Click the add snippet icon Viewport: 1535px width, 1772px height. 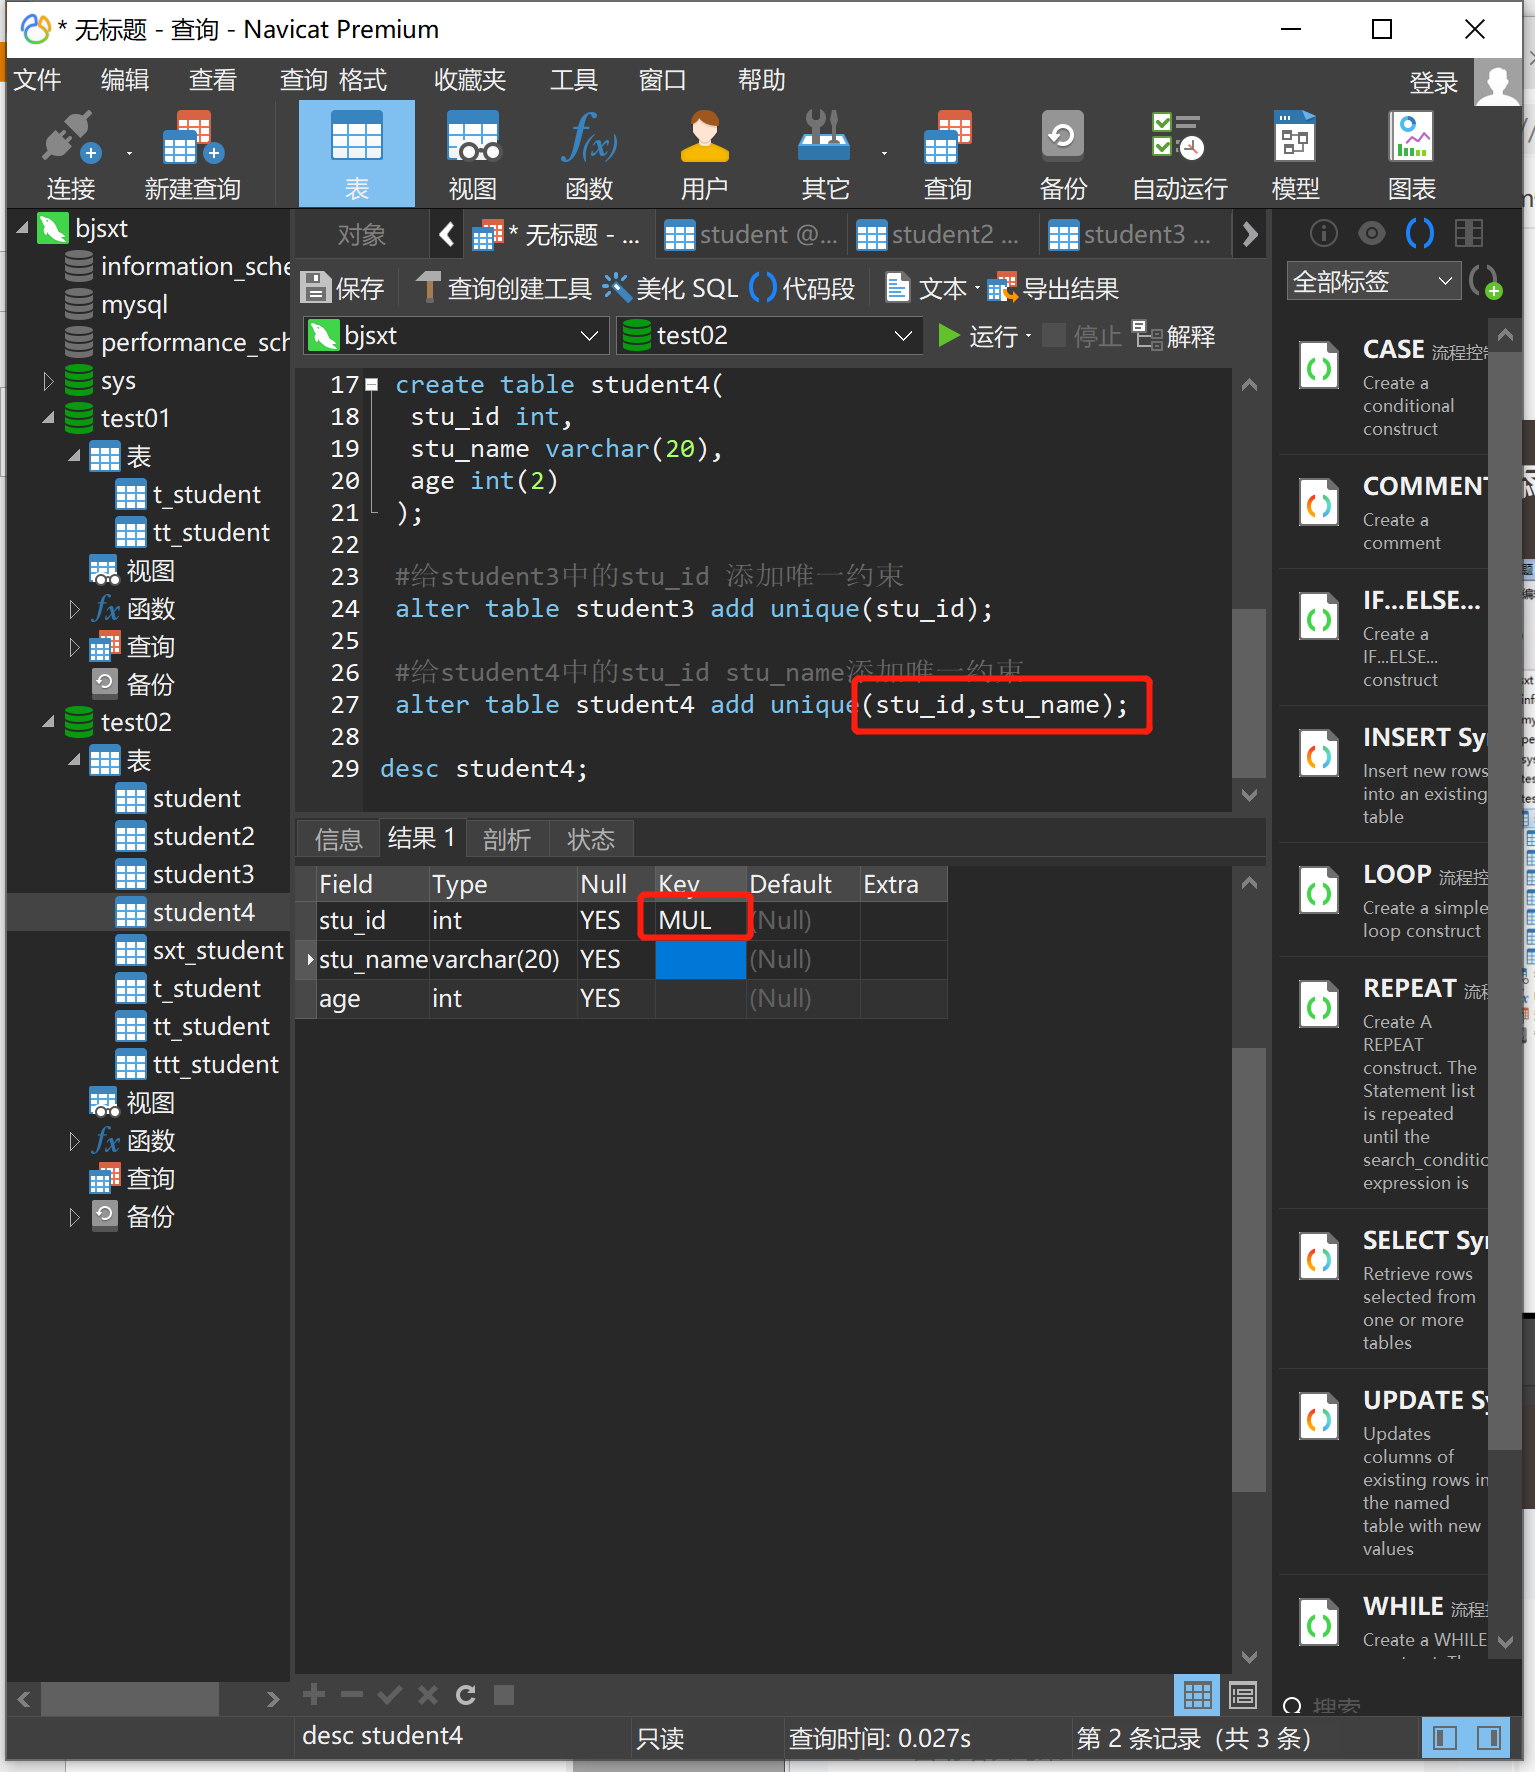pos(1485,282)
